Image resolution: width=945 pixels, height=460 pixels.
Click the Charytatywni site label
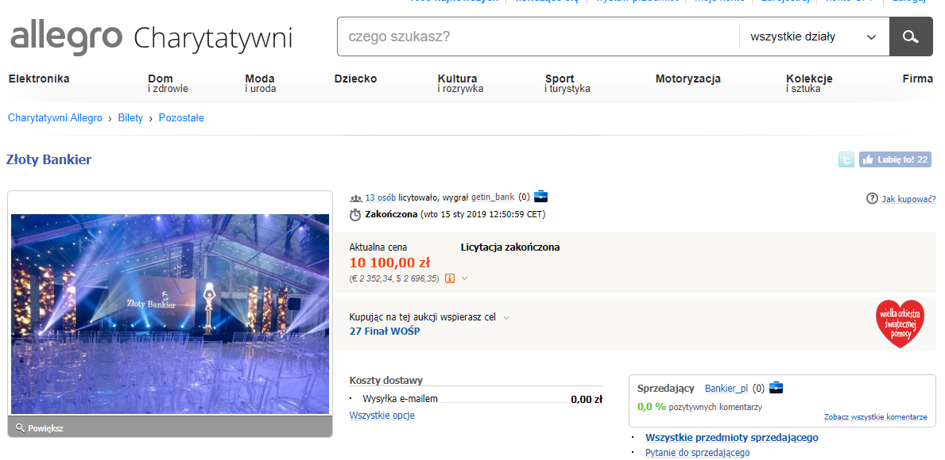click(213, 37)
